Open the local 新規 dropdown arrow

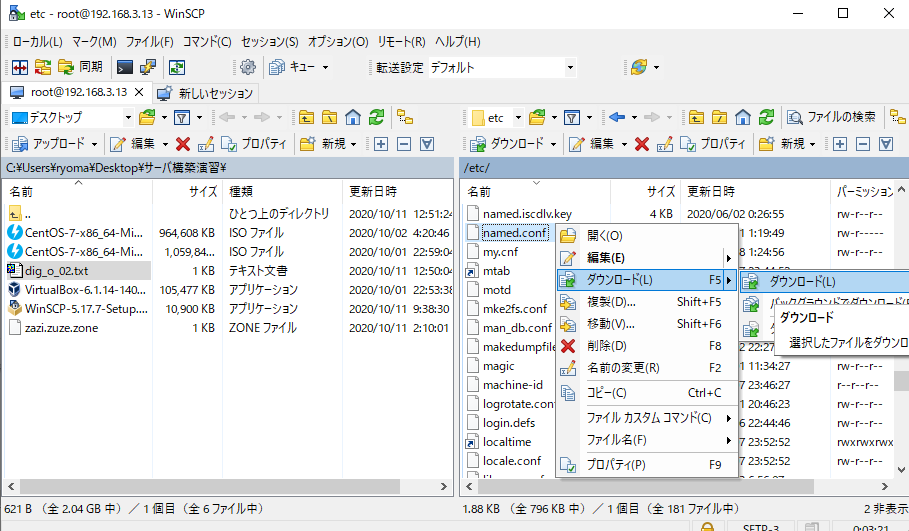353,144
